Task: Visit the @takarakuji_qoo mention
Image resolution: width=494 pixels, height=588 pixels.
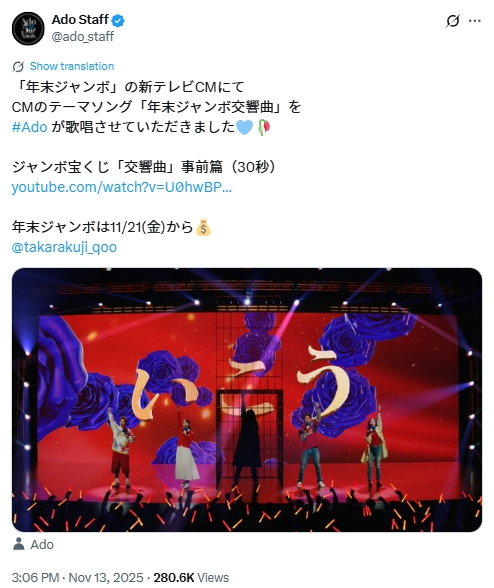Action: (64, 247)
